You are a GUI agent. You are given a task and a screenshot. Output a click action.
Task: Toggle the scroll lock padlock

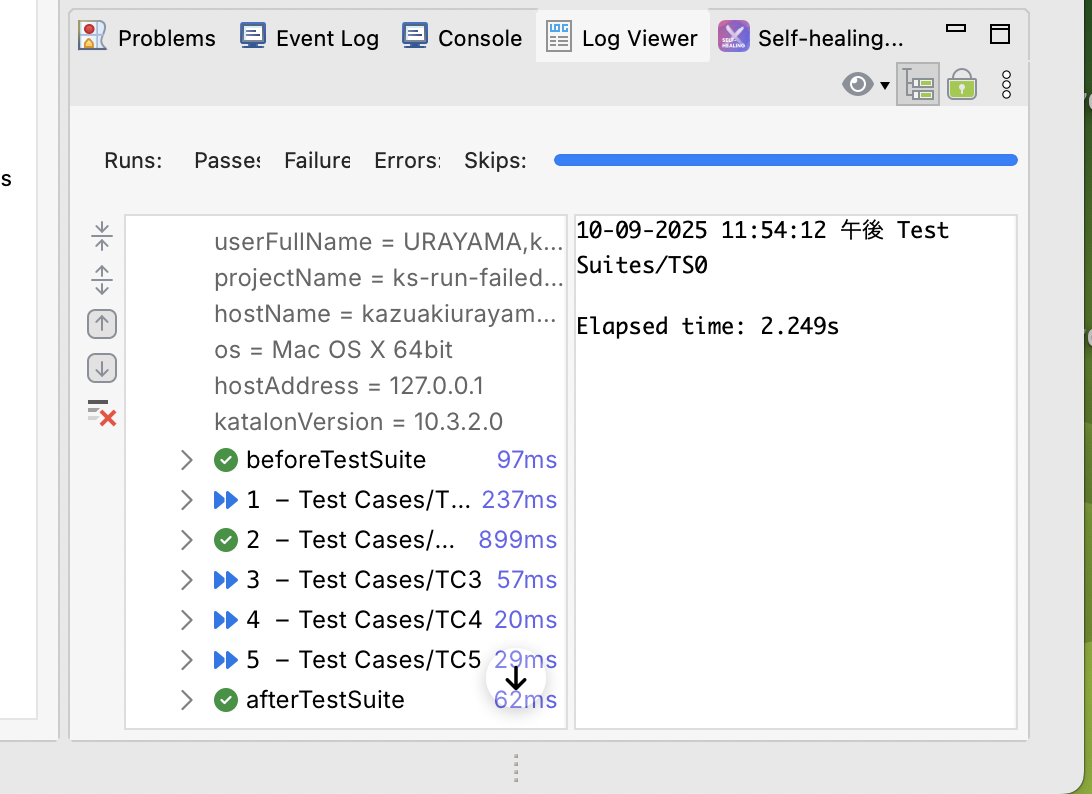[x=962, y=85]
